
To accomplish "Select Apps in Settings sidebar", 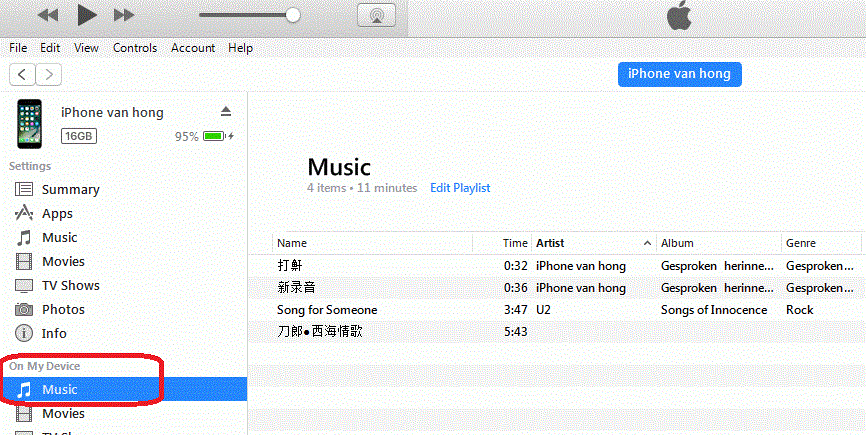I will (x=57, y=213).
